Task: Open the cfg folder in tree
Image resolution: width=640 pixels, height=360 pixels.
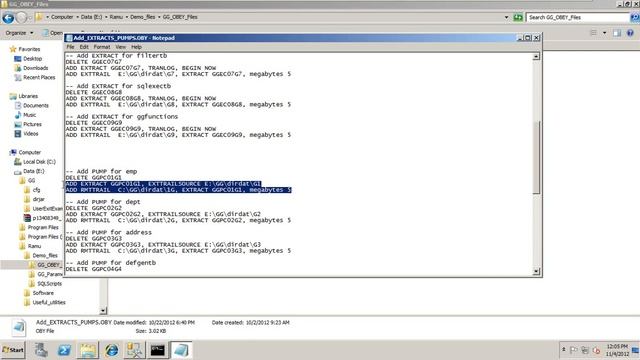Action: point(36,190)
